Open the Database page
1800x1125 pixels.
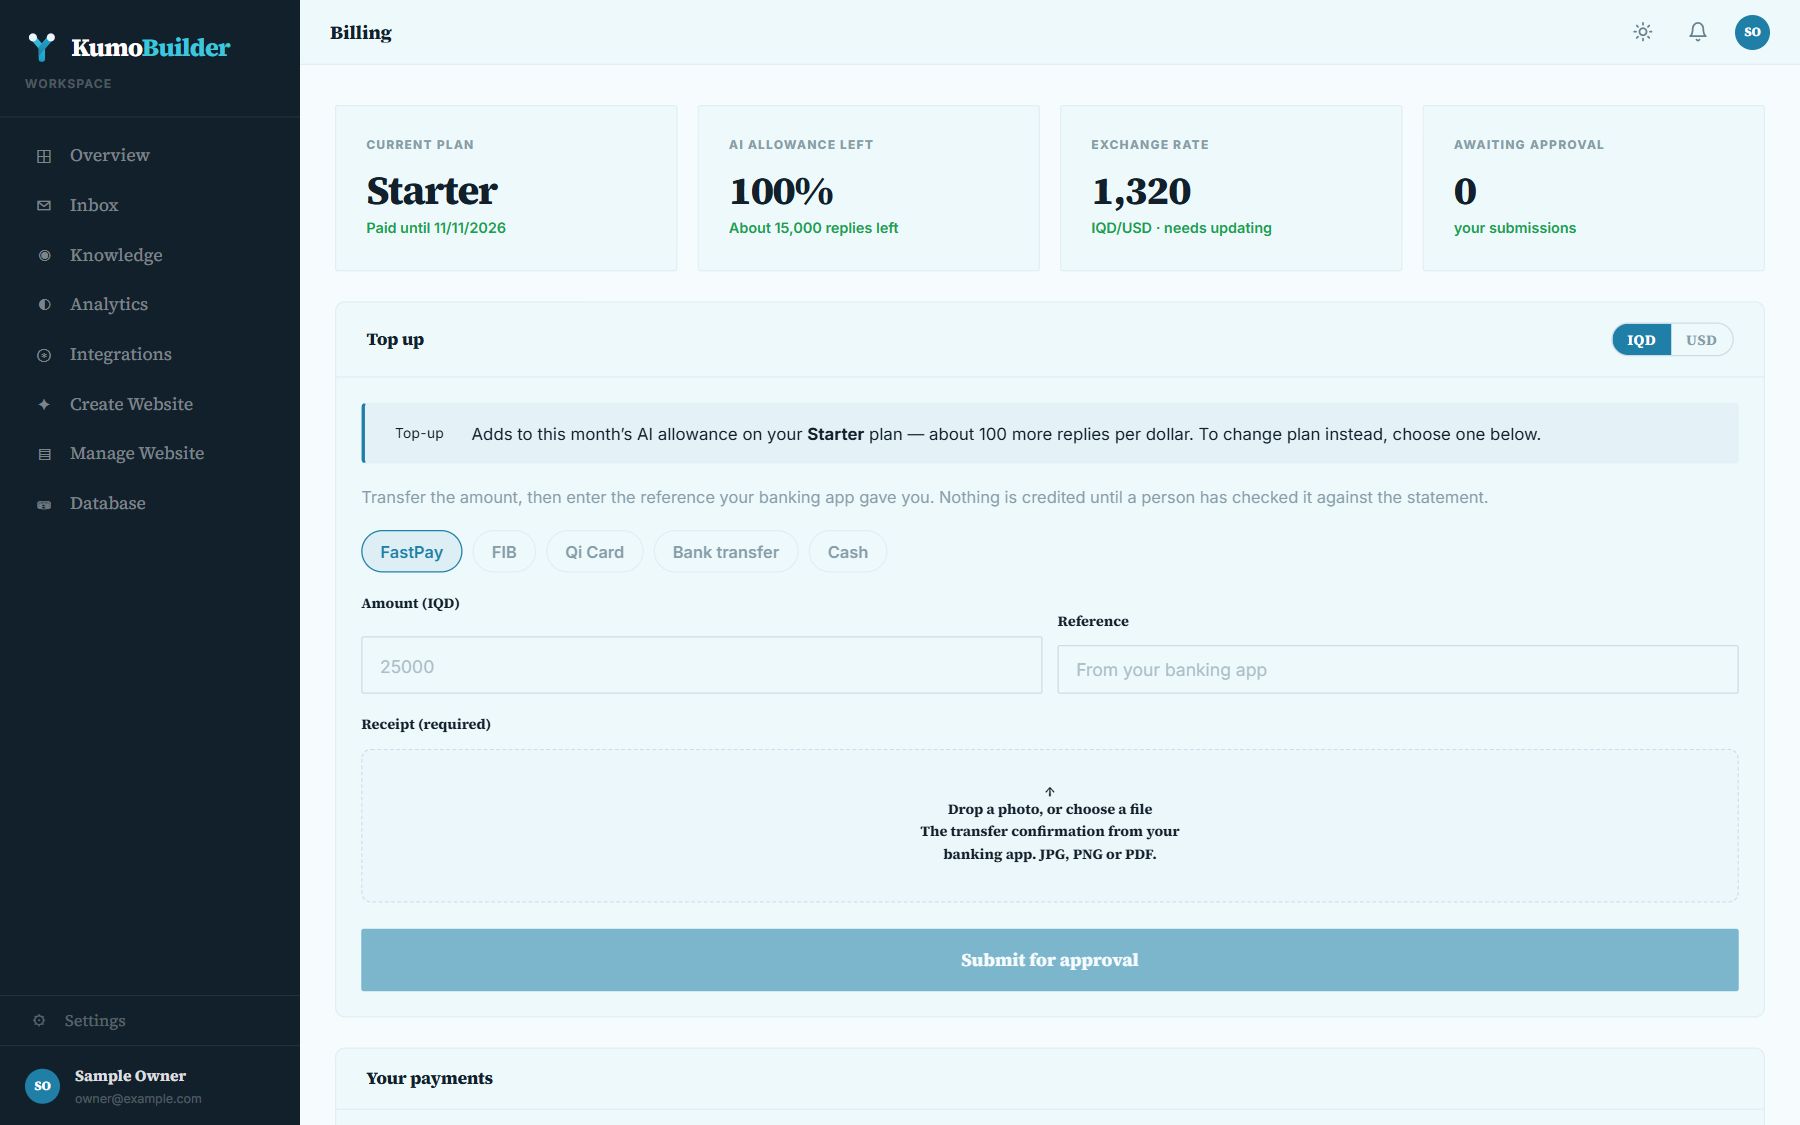click(150, 503)
